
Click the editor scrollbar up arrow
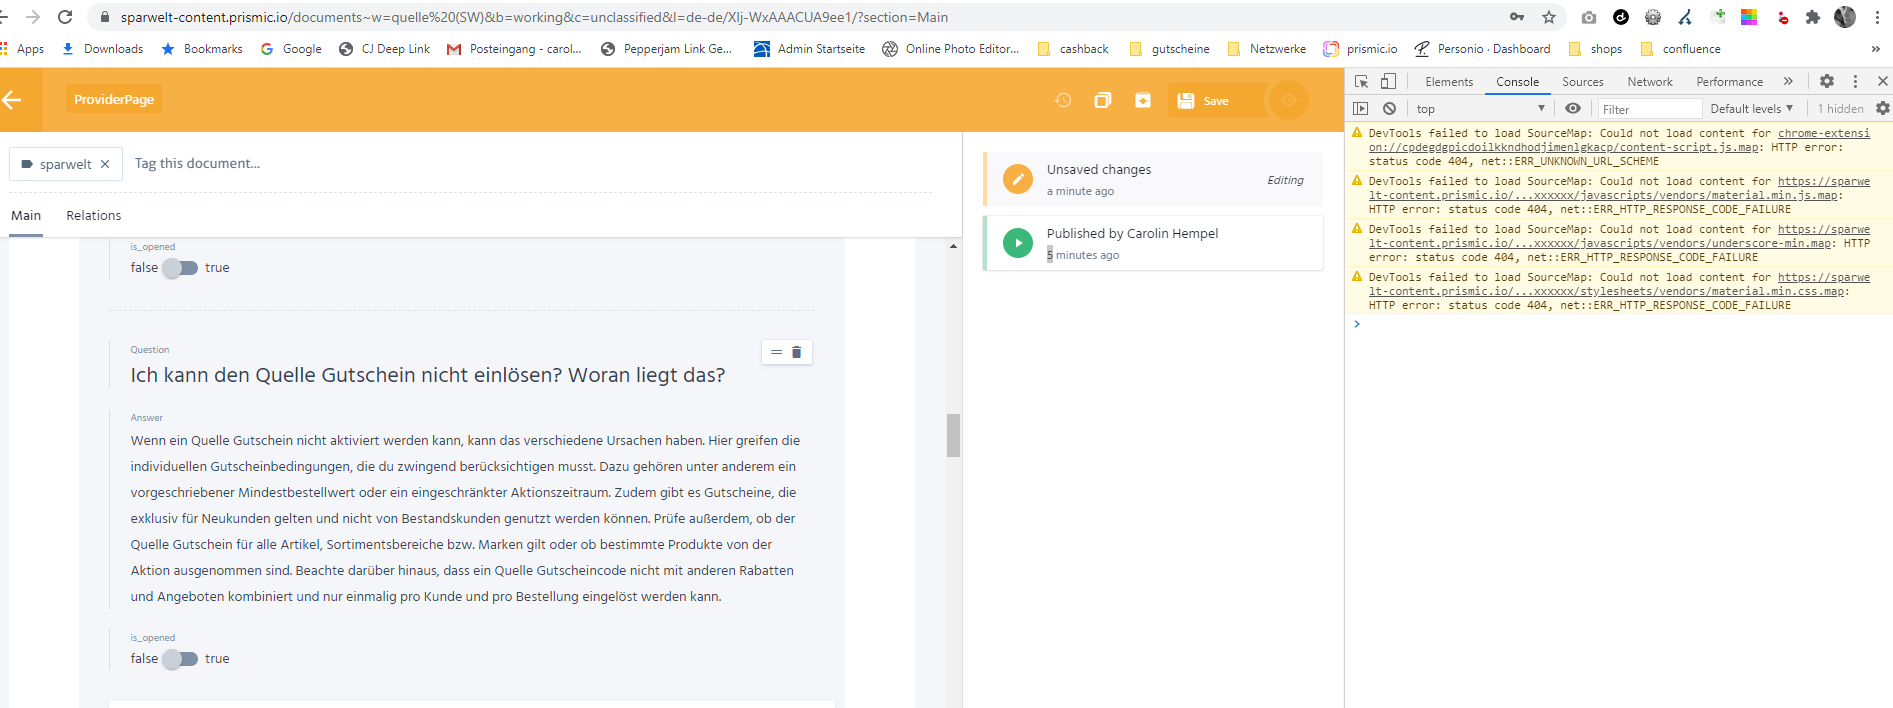[953, 245]
